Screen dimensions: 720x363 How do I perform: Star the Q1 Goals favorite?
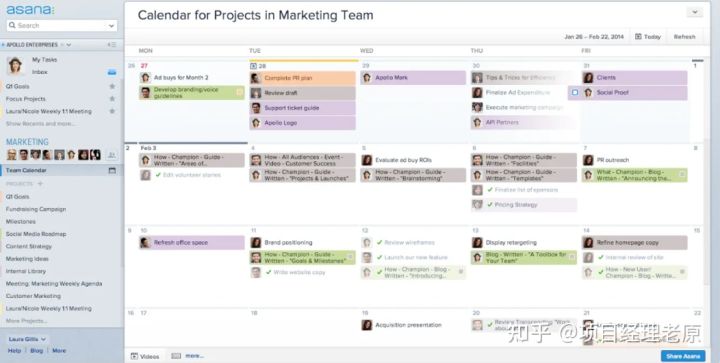point(112,86)
